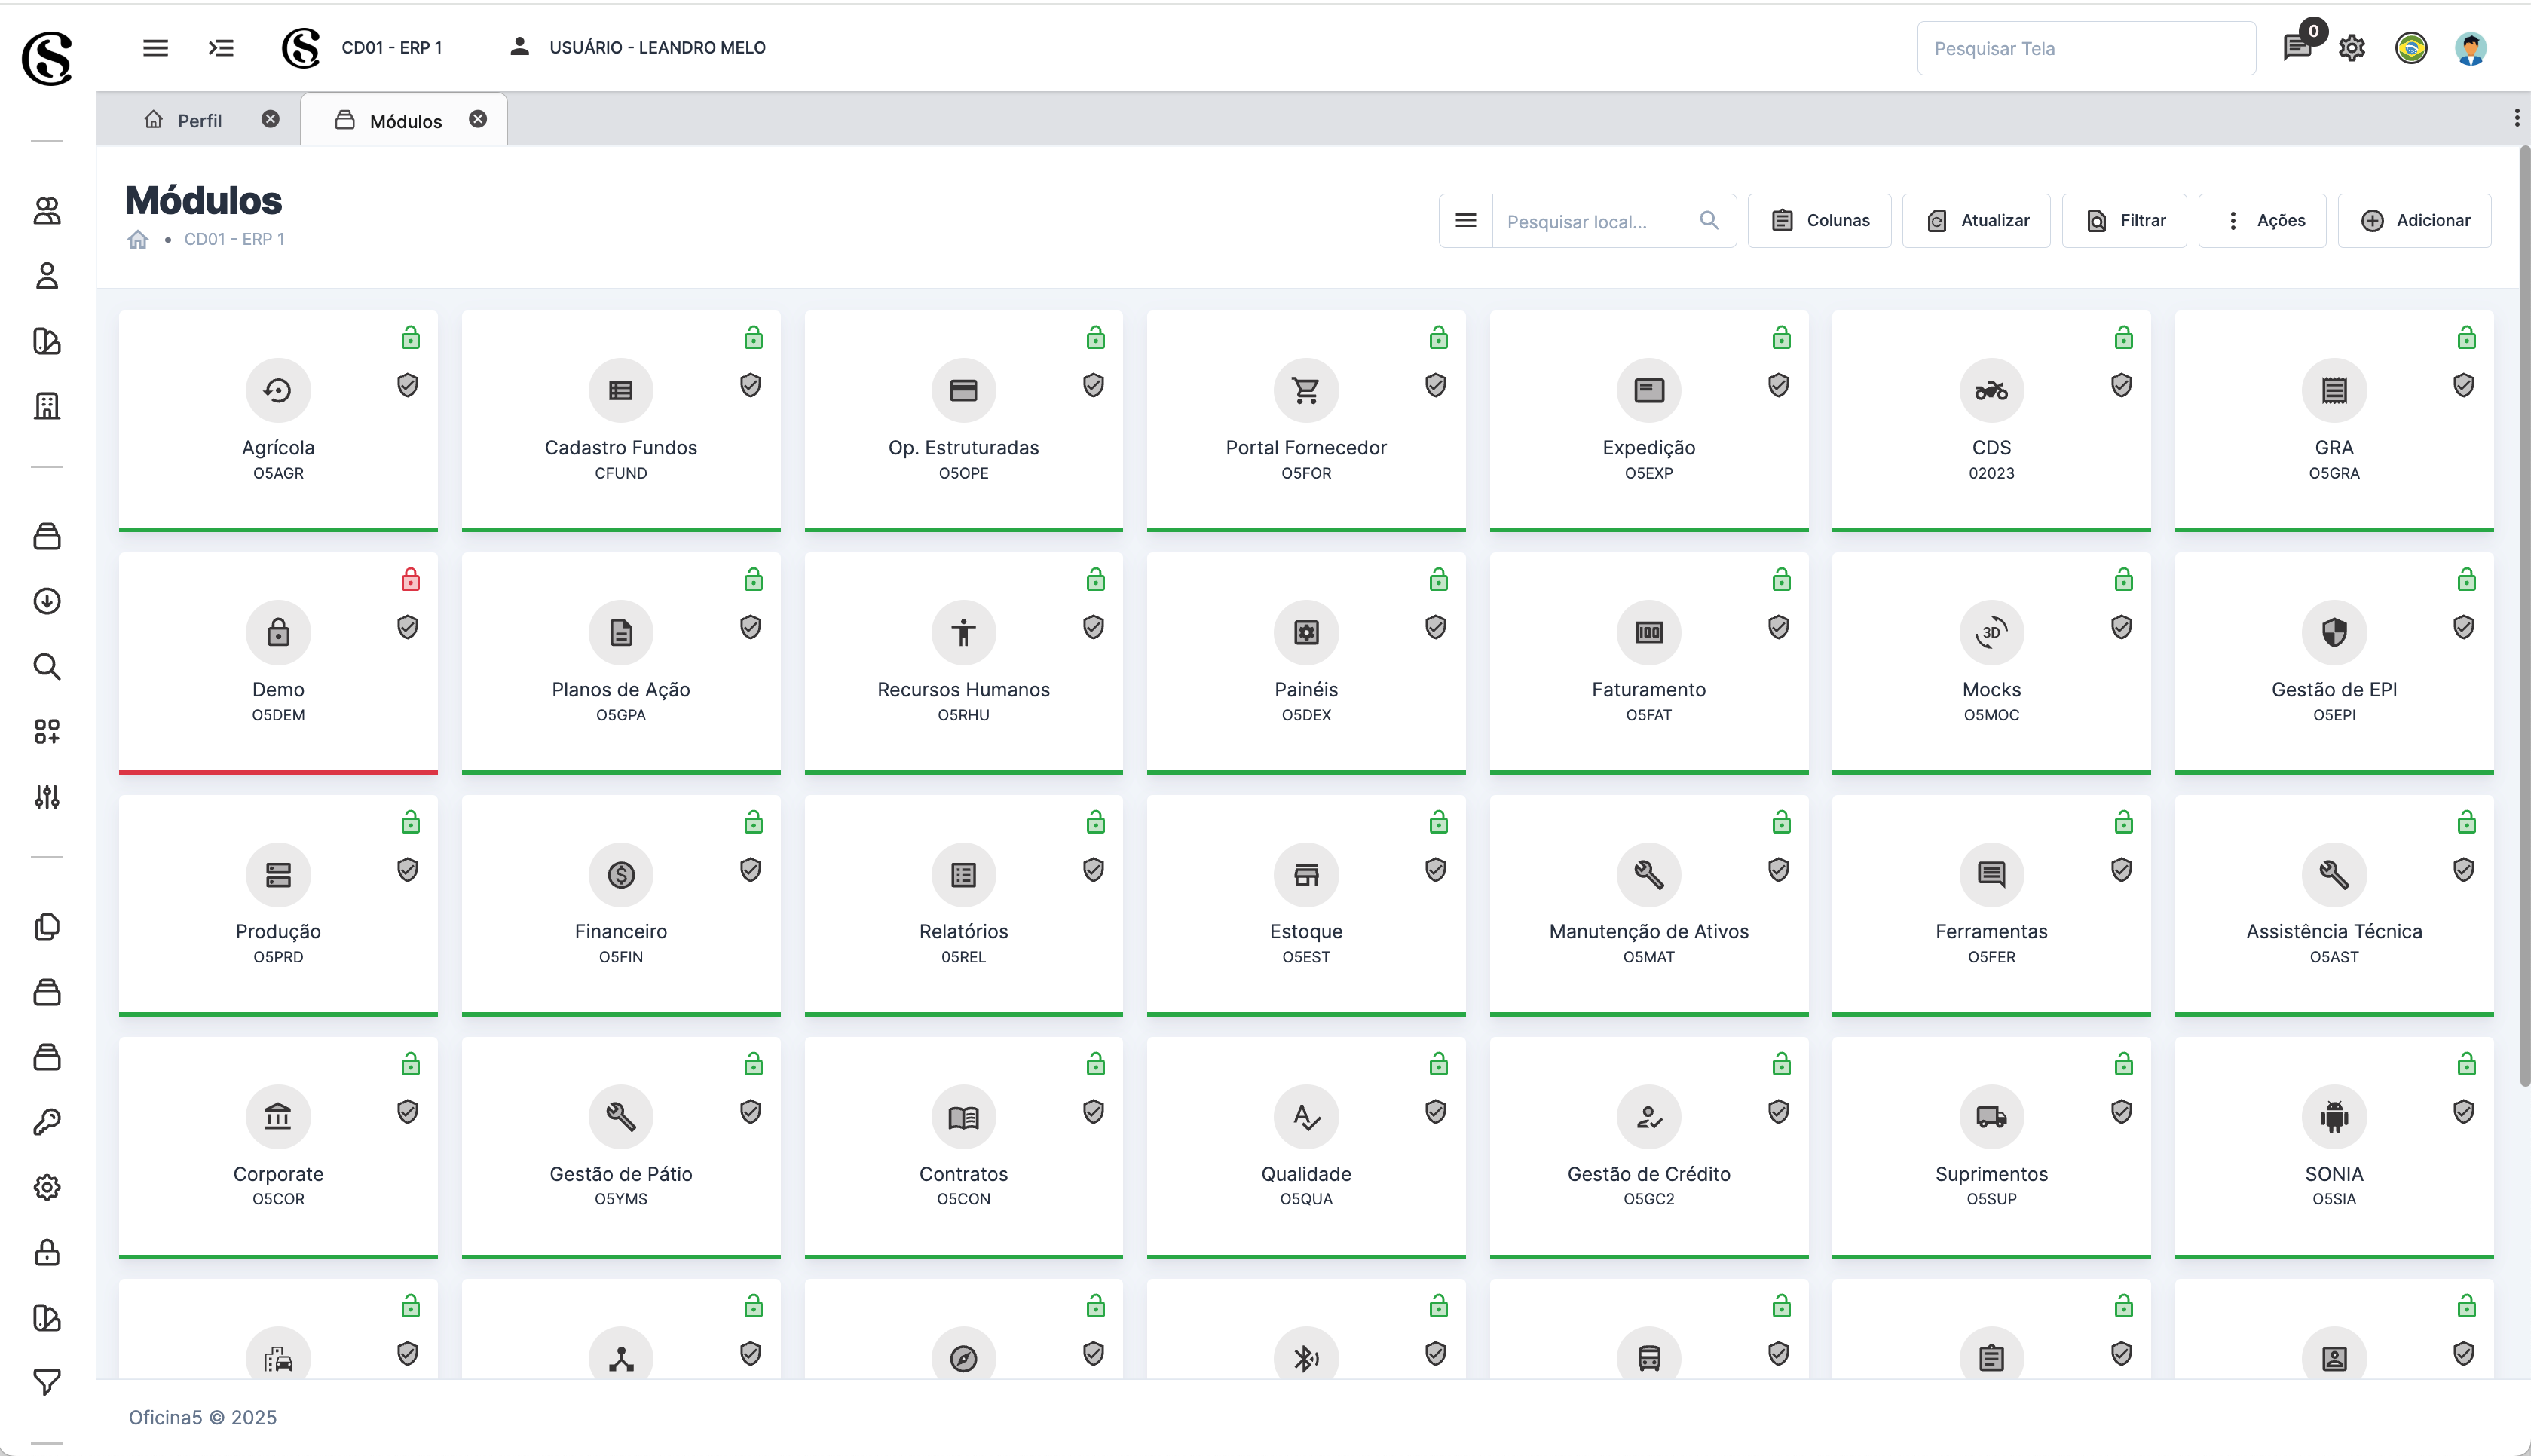Click the SONIA android module icon
The image size is (2531, 1456).
pyautogui.click(x=2333, y=1117)
